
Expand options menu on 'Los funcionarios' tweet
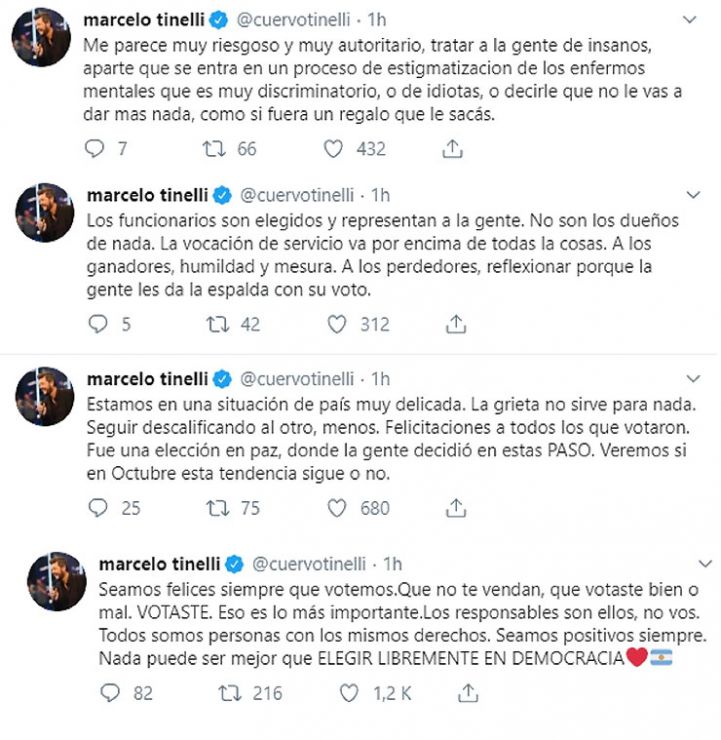click(x=690, y=194)
